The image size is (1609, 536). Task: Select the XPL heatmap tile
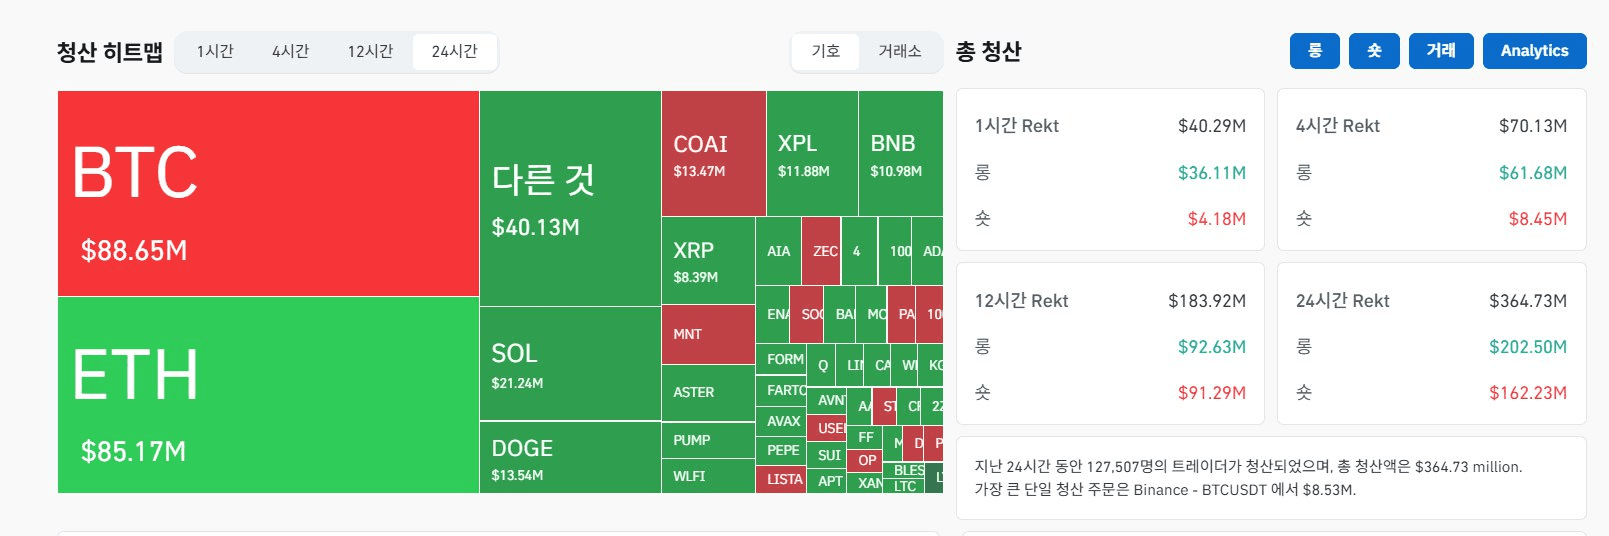click(x=812, y=154)
